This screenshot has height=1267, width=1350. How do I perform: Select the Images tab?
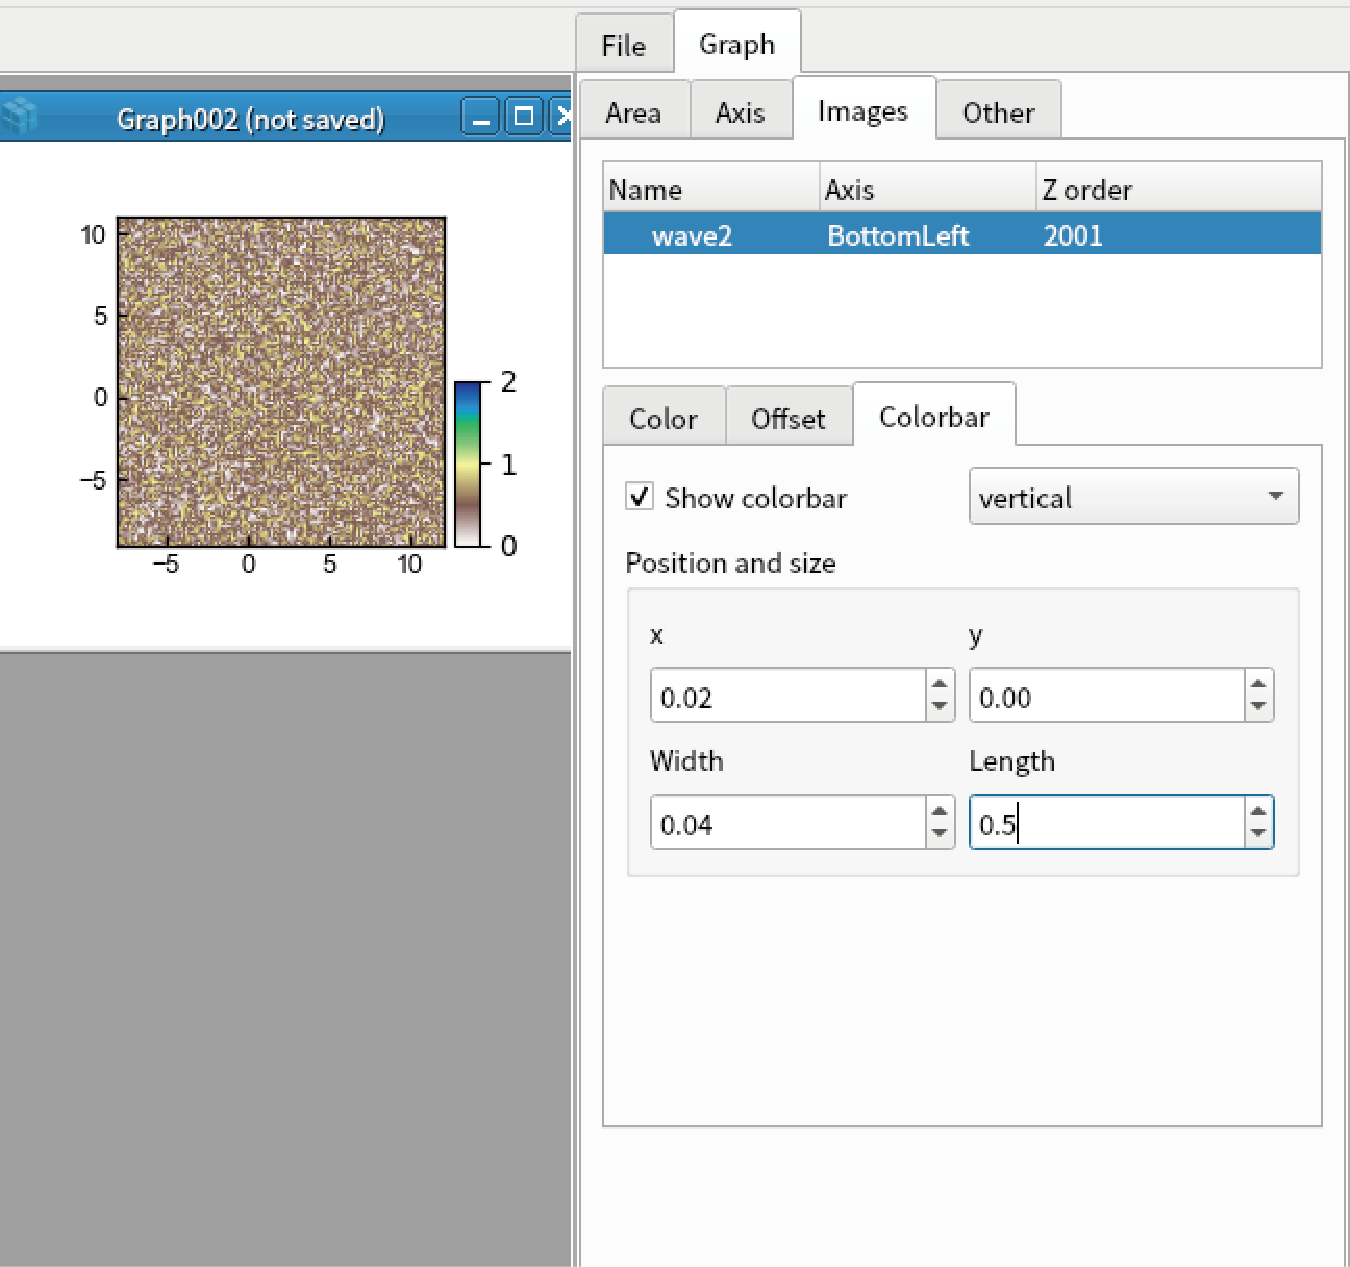click(863, 110)
